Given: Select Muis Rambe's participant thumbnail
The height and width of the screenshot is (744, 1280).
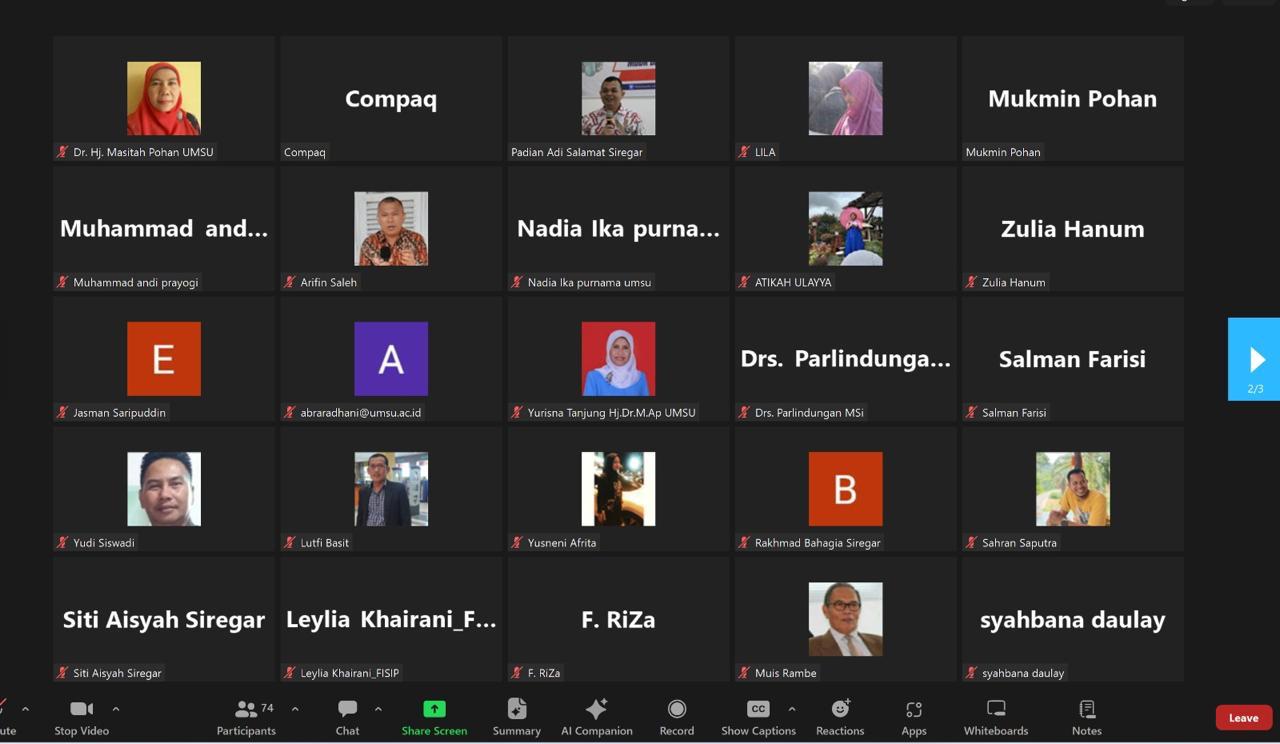Looking at the screenshot, I should point(845,619).
